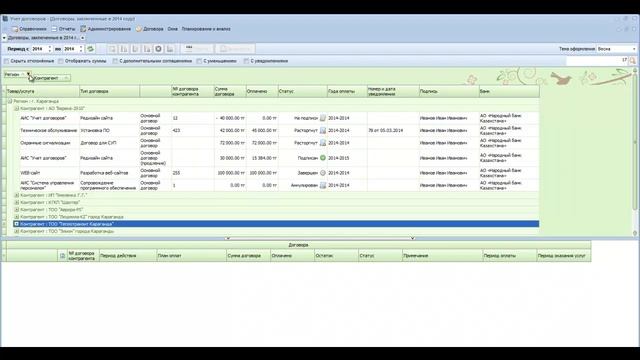The width and height of the screenshot is (640, 360).
Task: Open tab list arrow left of document tab
Action: click(x=4, y=38)
